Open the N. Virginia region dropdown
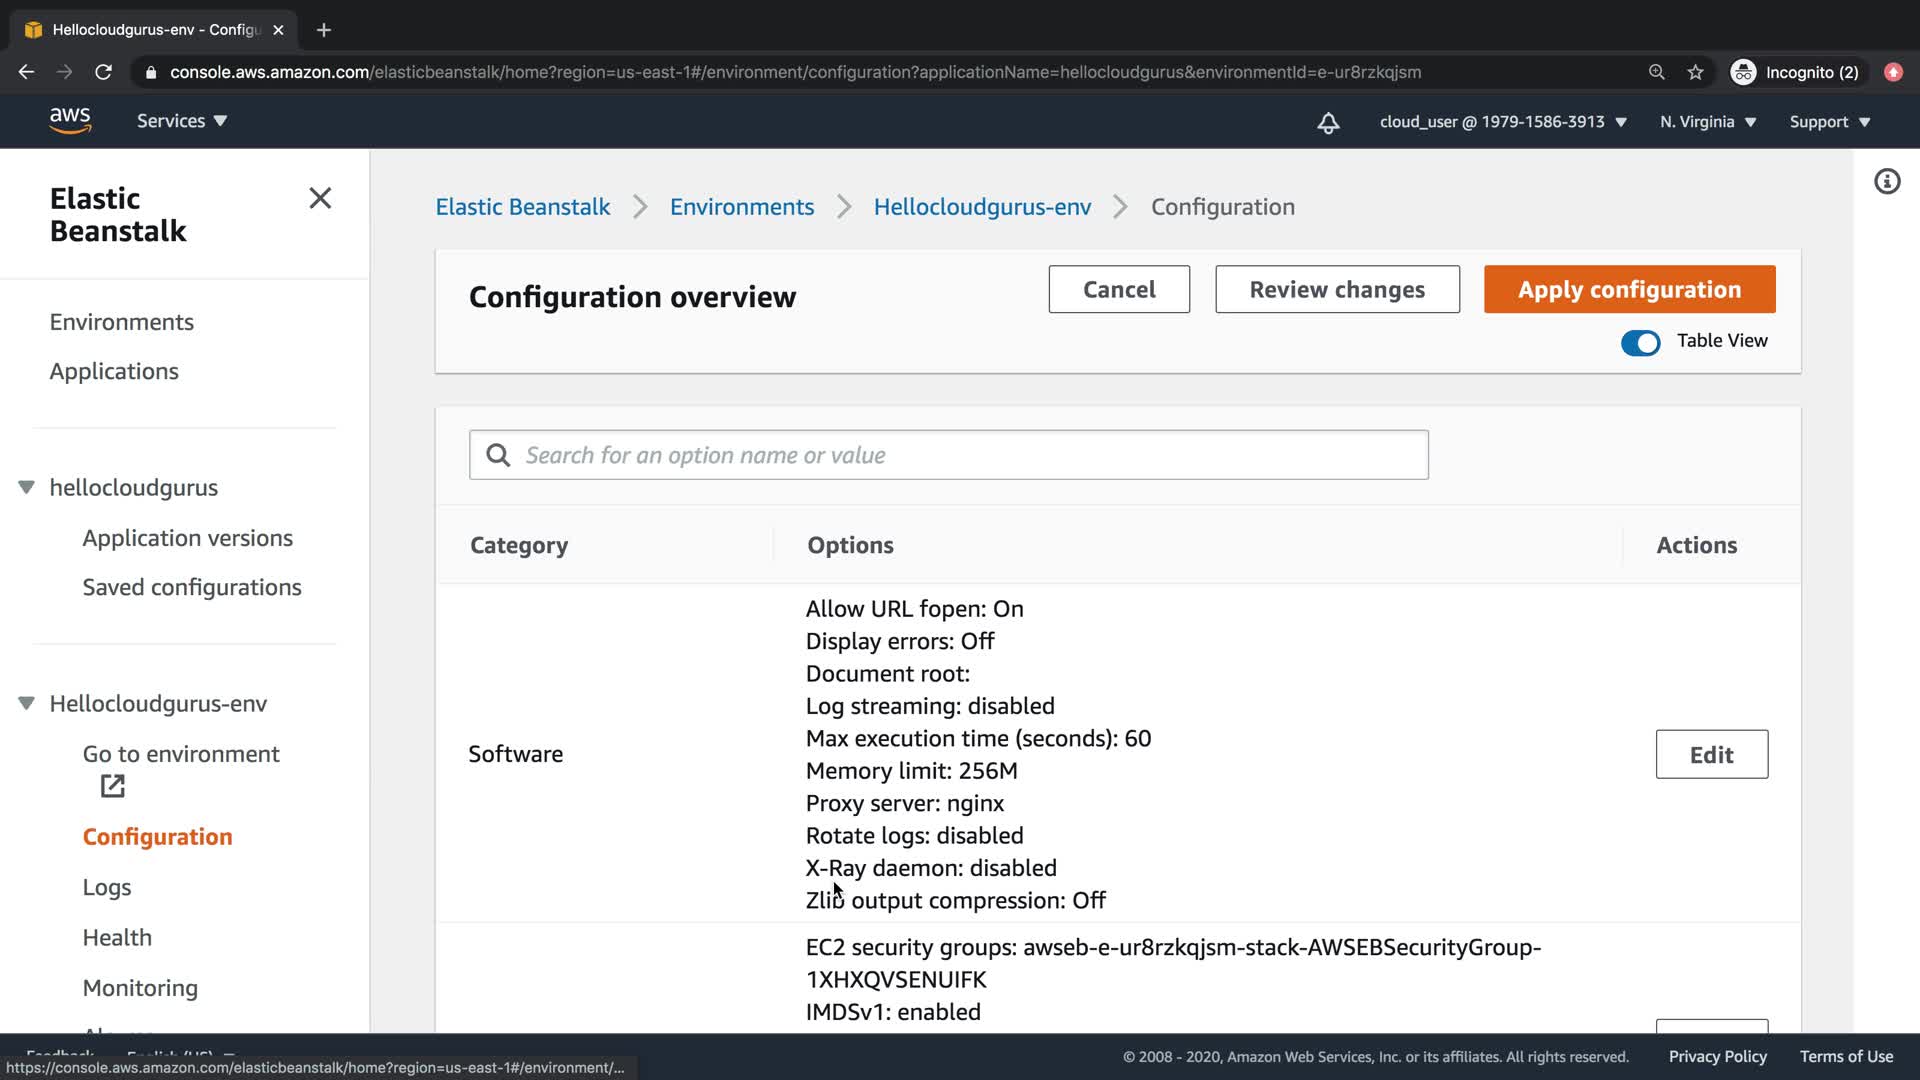 [1708, 122]
